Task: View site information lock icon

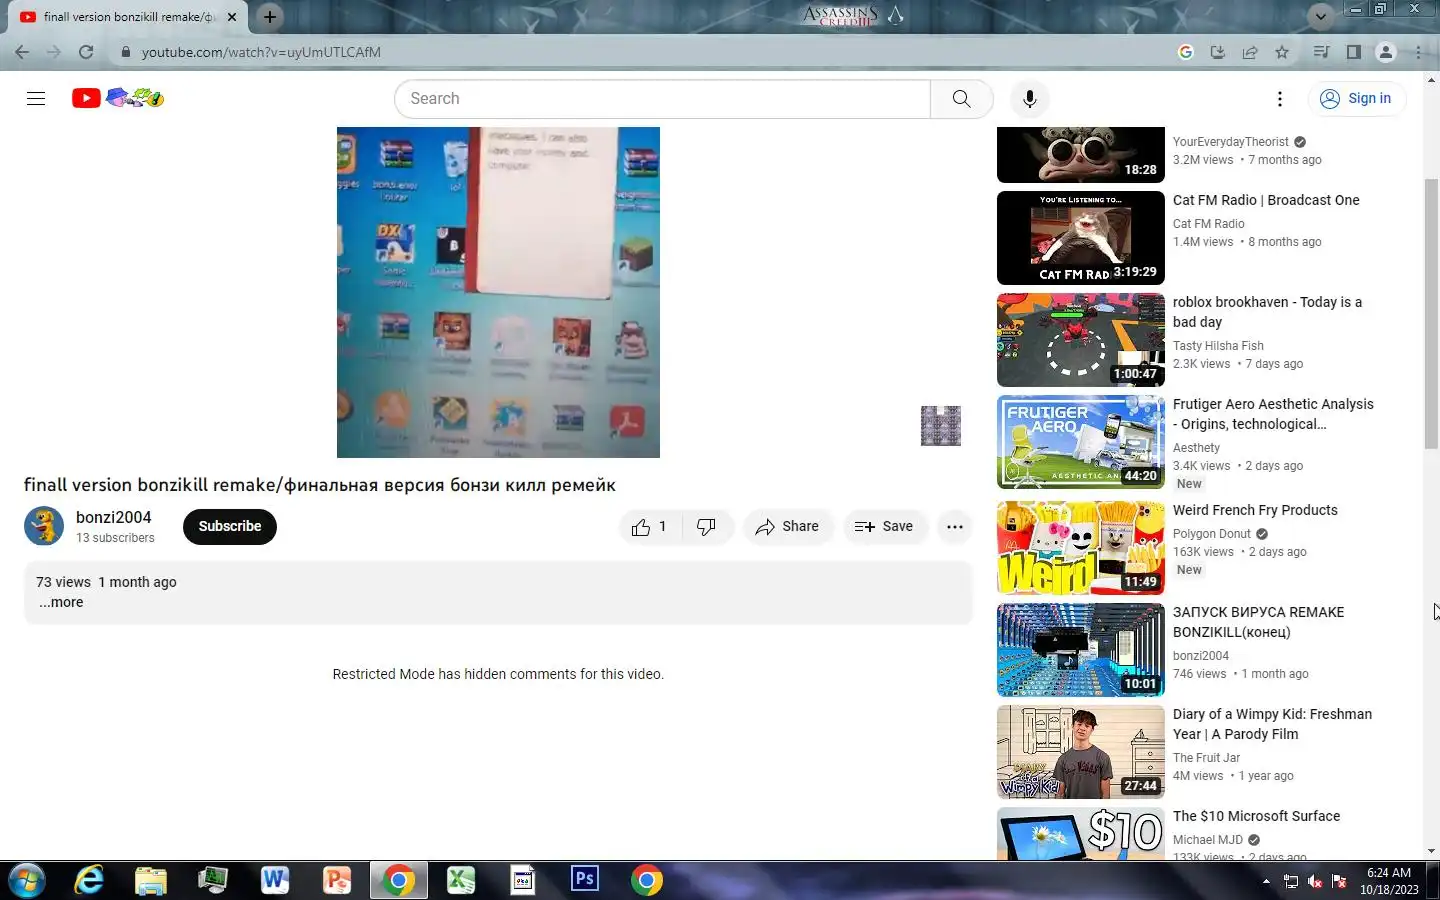Action: pyautogui.click(x=124, y=52)
